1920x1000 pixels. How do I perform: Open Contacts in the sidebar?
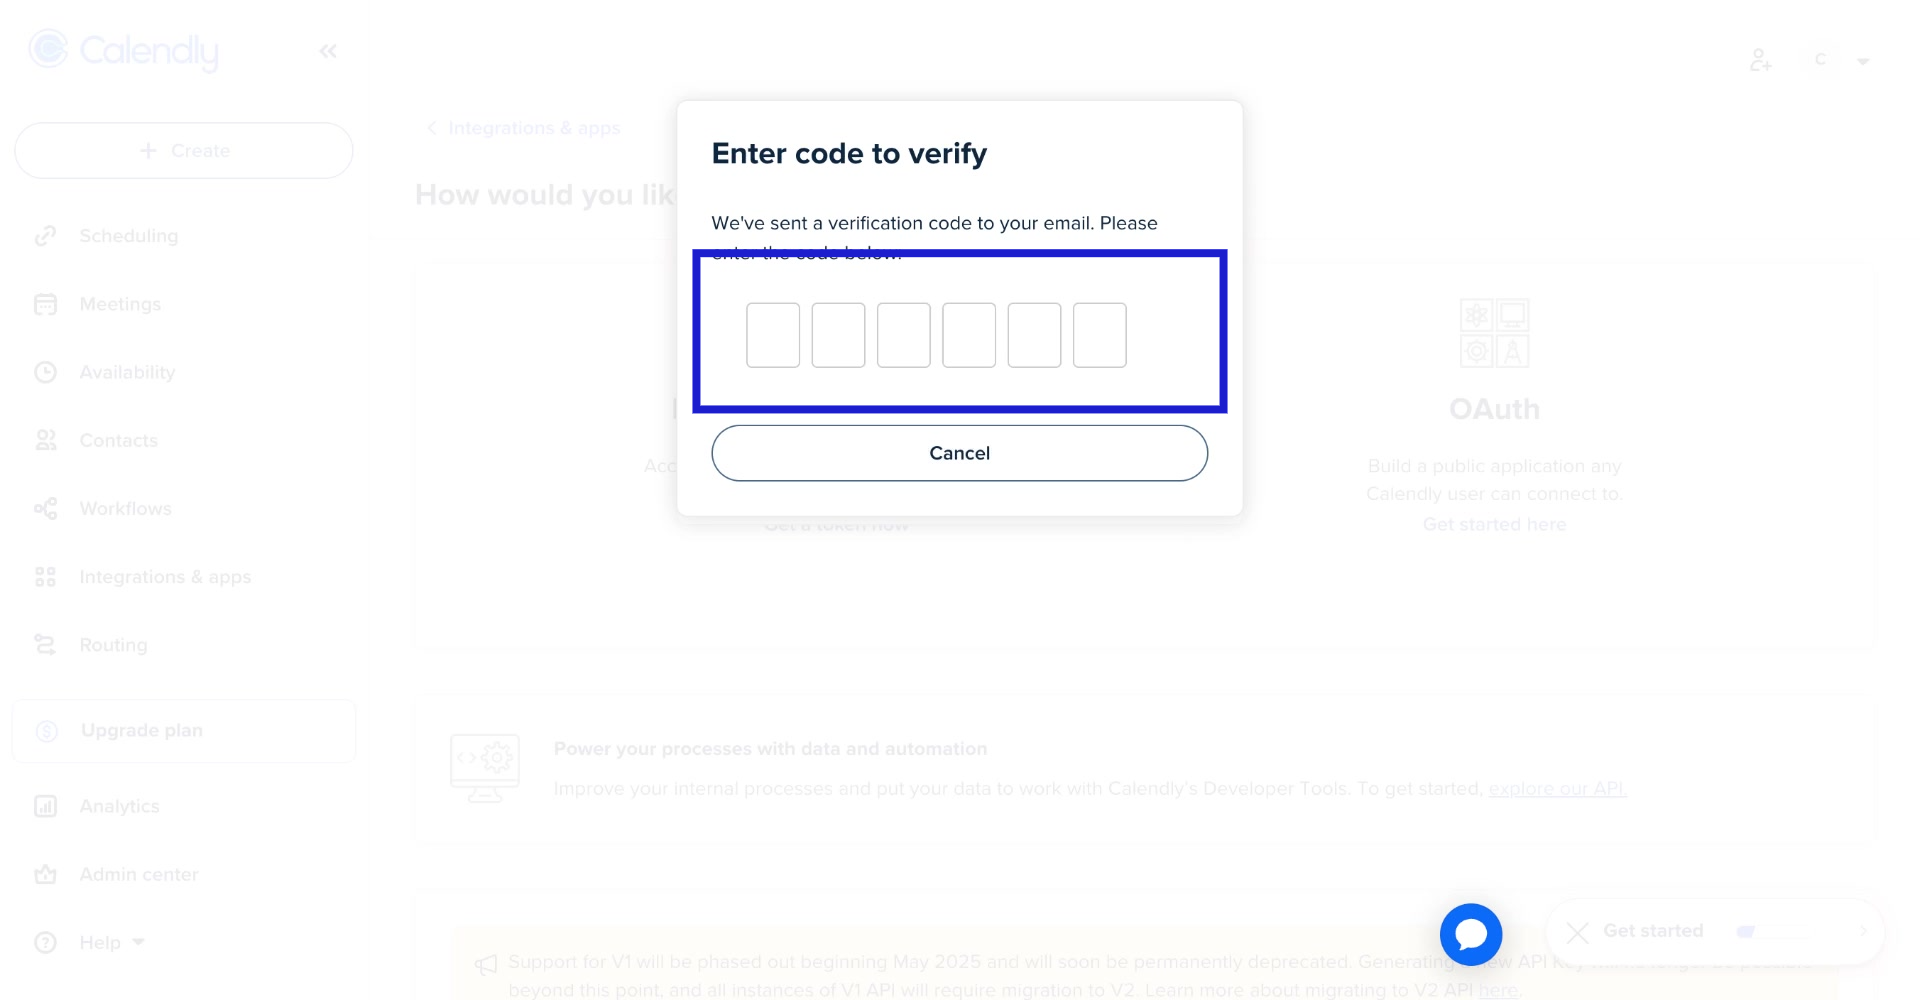(118, 441)
